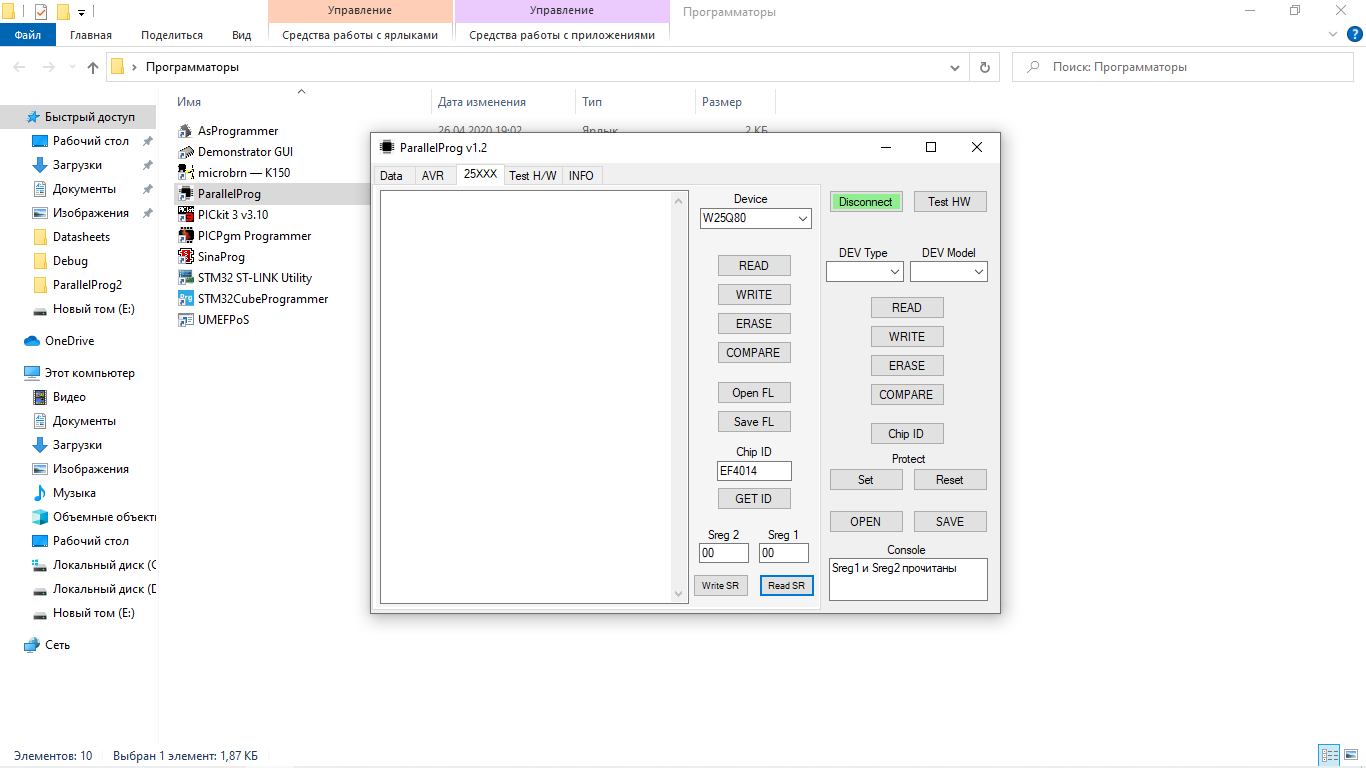
Task: Open Quick Access Toolbar customize dropdown arrow
Action: 80,12
